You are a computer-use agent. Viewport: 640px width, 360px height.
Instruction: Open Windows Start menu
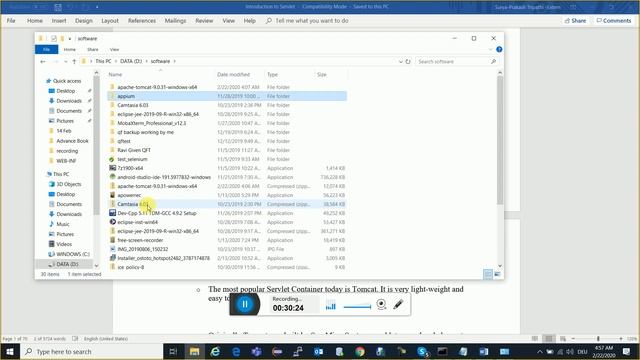(x=10, y=351)
